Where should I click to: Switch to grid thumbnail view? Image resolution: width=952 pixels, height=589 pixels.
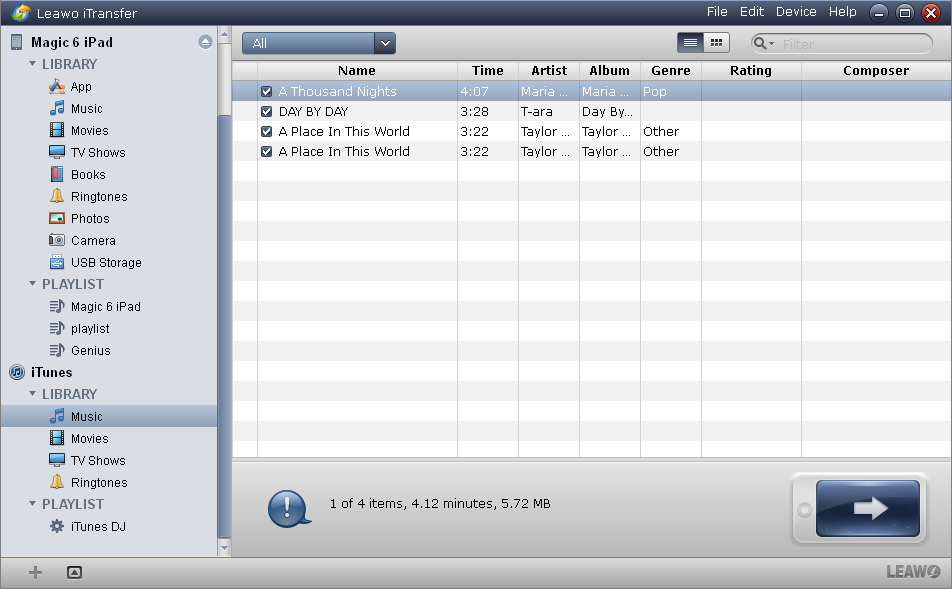point(716,43)
